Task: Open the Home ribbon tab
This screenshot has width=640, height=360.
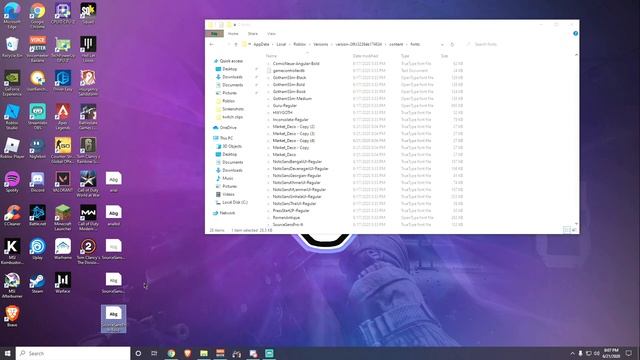Action: 233,33
